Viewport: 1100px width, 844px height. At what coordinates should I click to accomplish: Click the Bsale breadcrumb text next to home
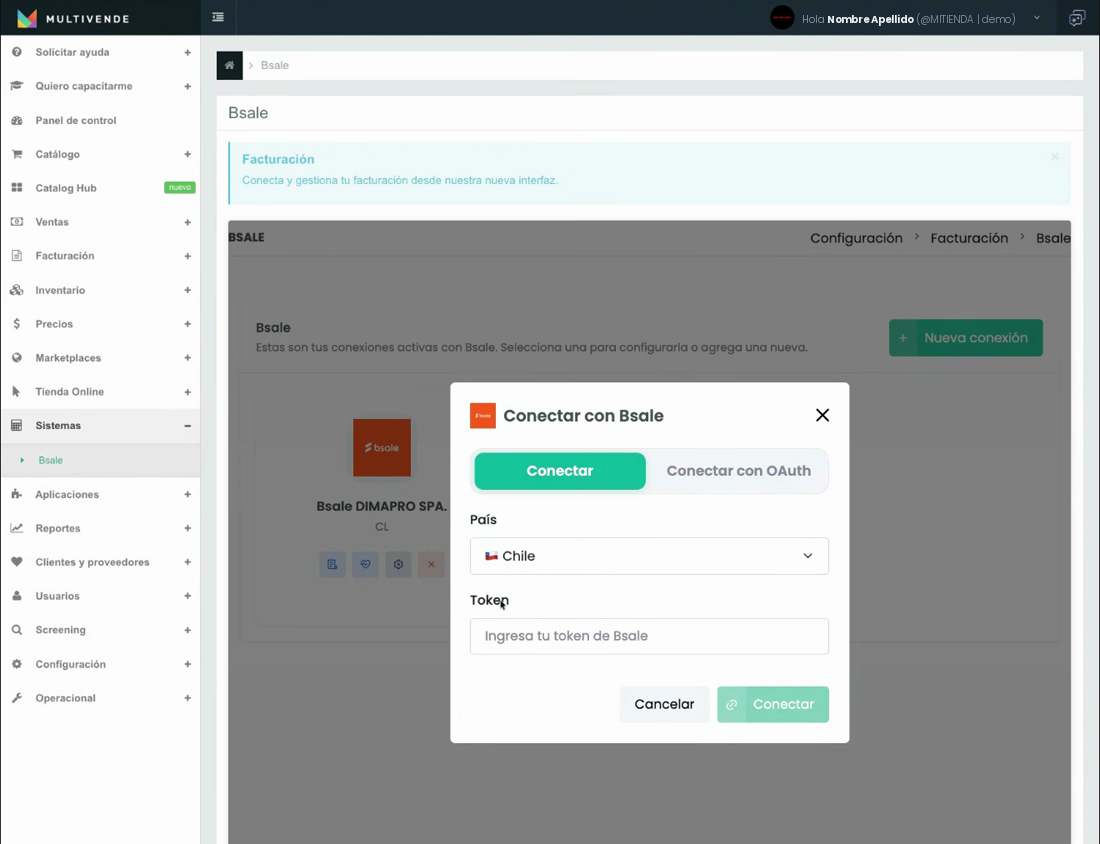(x=274, y=65)
